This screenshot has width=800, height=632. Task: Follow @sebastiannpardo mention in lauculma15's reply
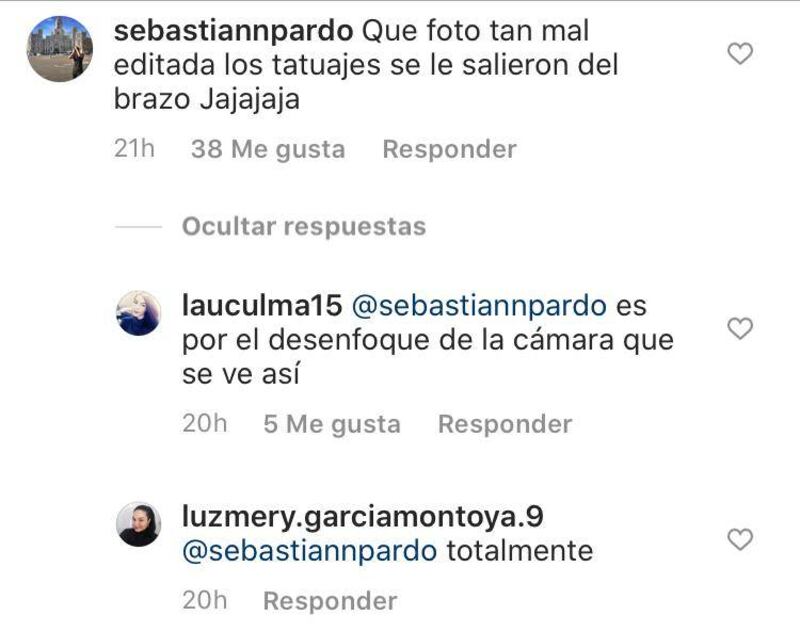[479, 307]
